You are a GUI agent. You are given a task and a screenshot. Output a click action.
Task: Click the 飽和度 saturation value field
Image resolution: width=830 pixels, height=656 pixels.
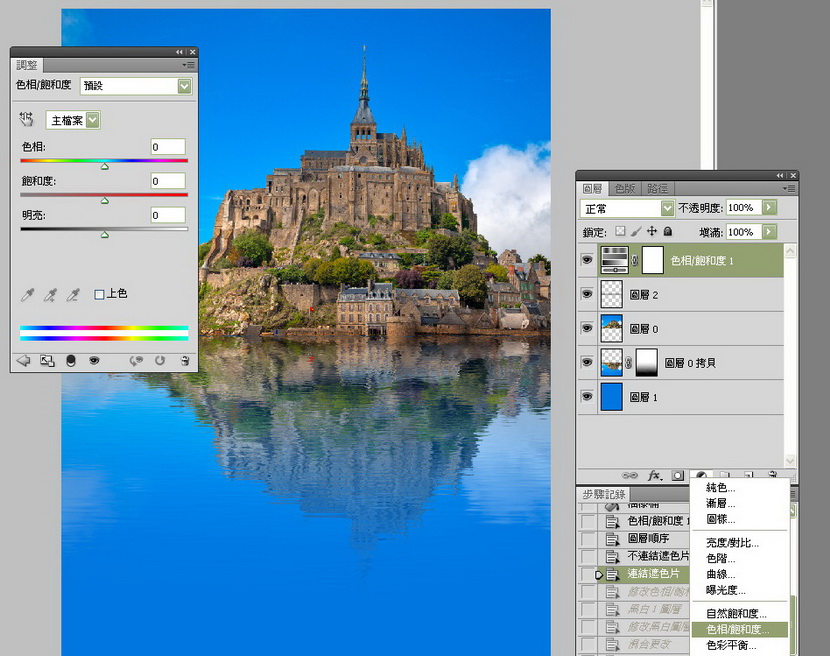168,181
